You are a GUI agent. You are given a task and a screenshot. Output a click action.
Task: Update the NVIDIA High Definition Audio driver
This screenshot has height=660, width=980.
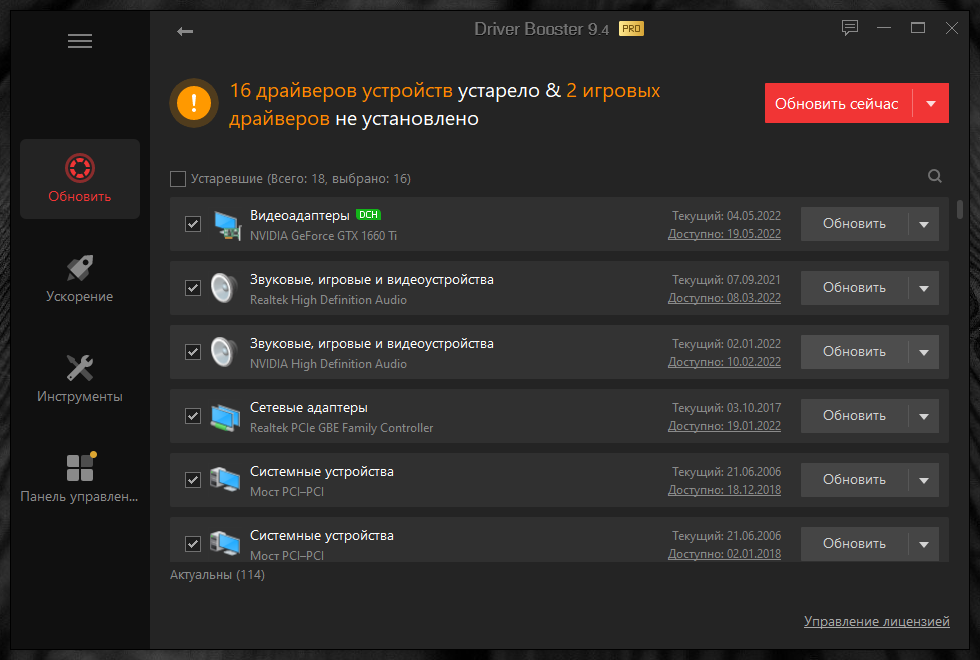point(854,352)
